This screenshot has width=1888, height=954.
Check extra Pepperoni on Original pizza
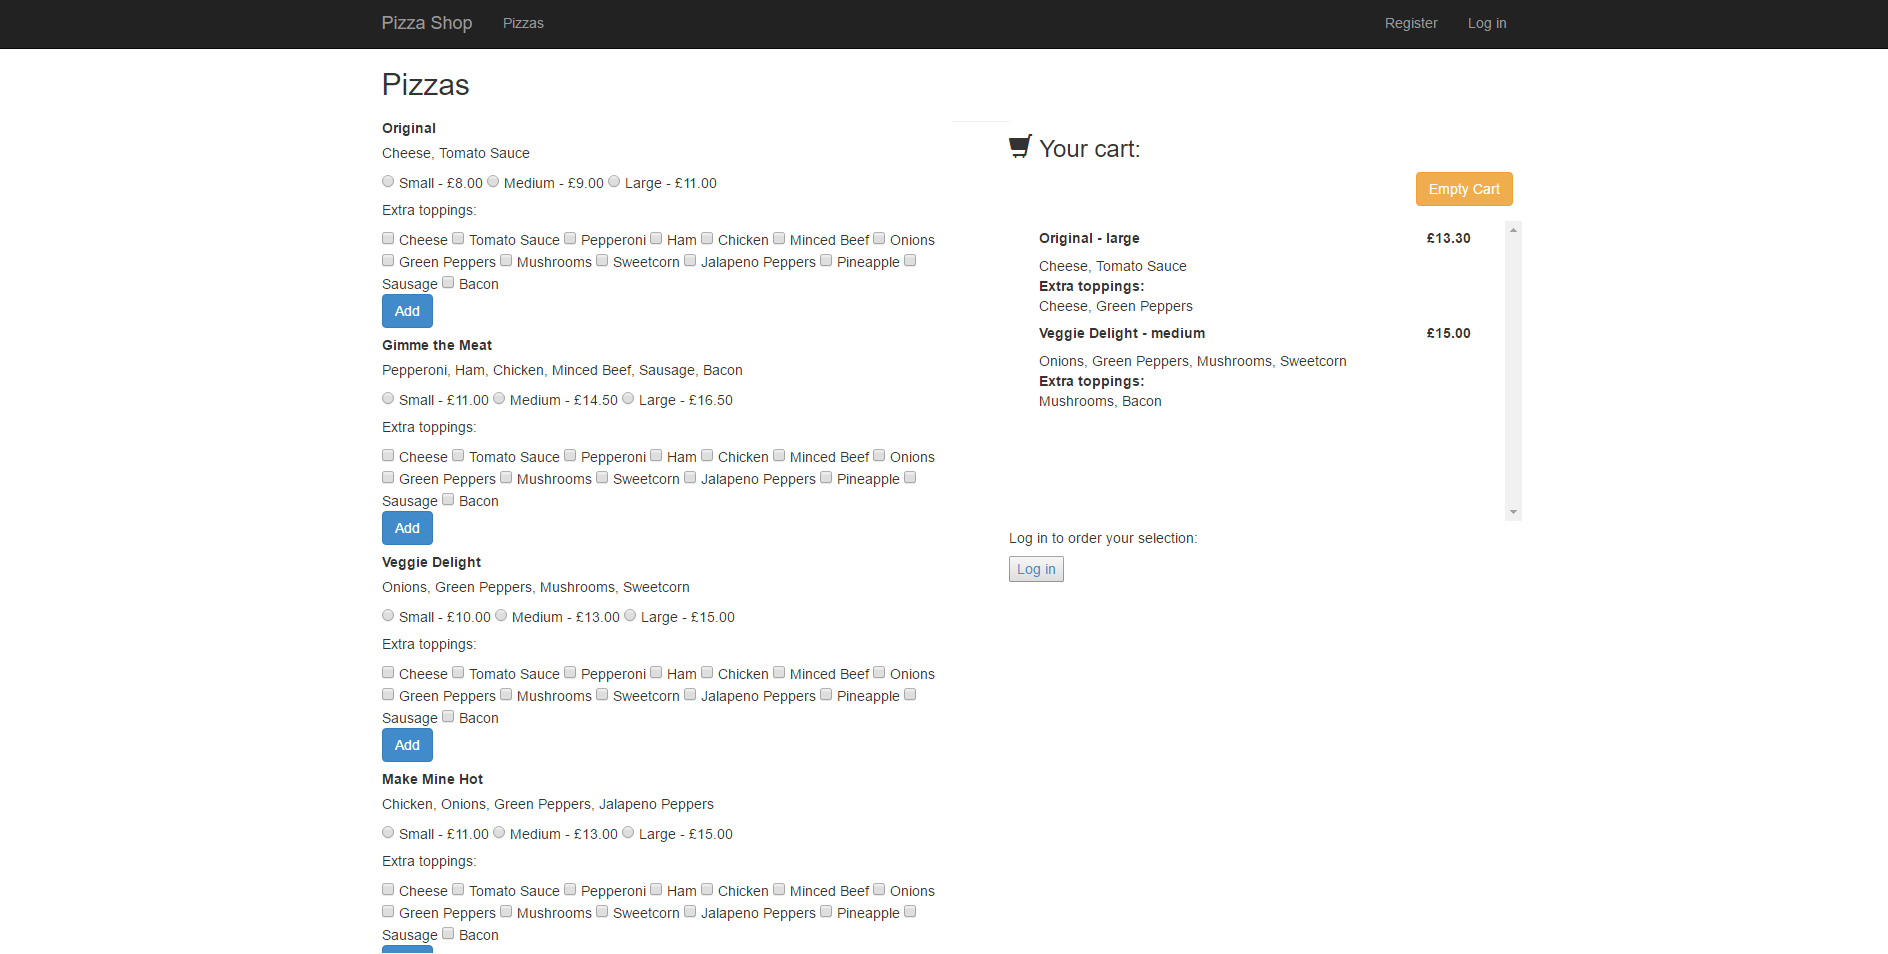[570, 239]
